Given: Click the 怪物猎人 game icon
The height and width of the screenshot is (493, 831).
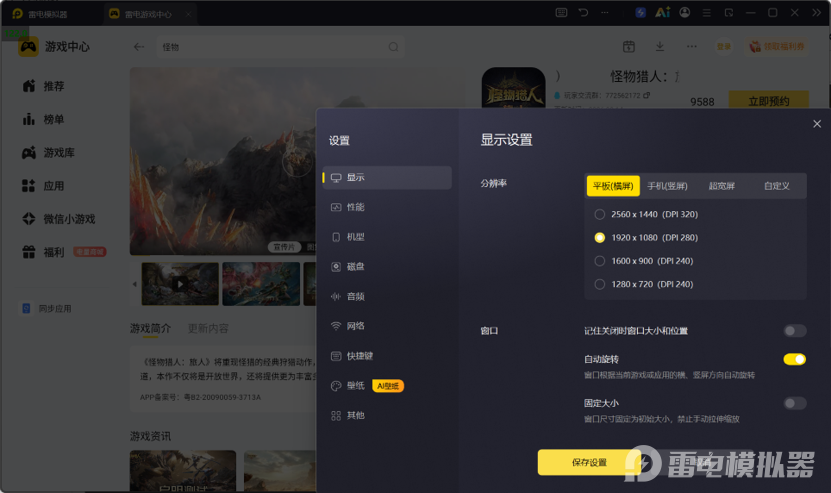Looking at the screenshot, I should click(513, 88).
